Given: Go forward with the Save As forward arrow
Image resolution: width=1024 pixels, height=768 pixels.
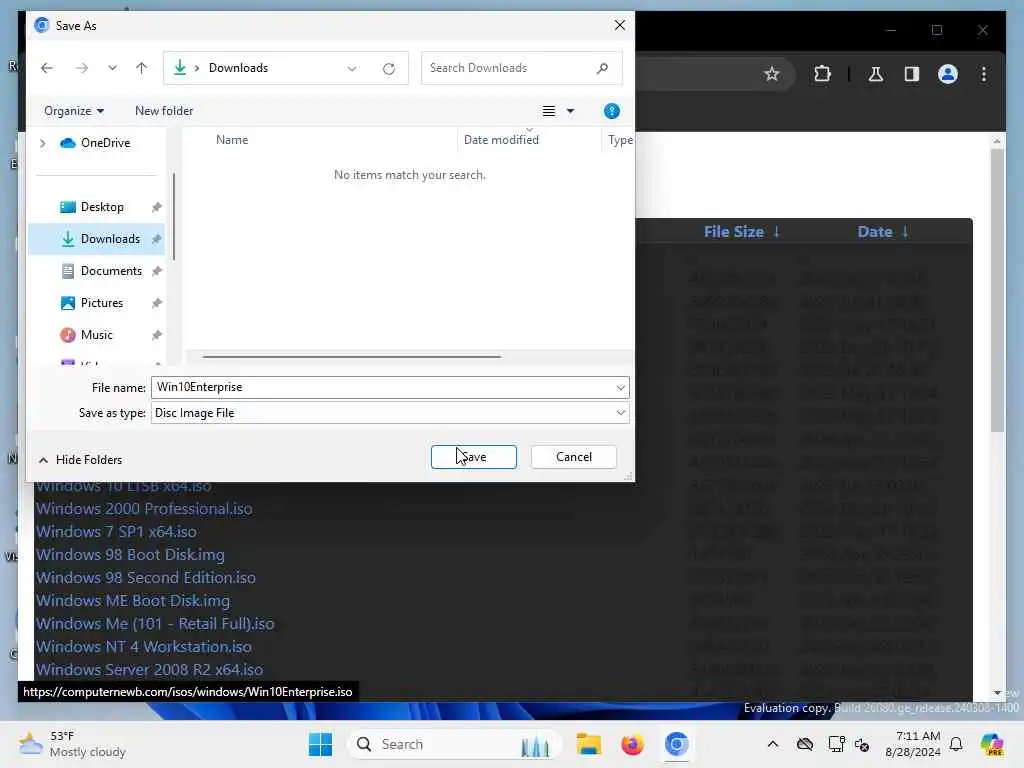Looking at the screenshot, I should pyautogui.click(x=82, y=68).
